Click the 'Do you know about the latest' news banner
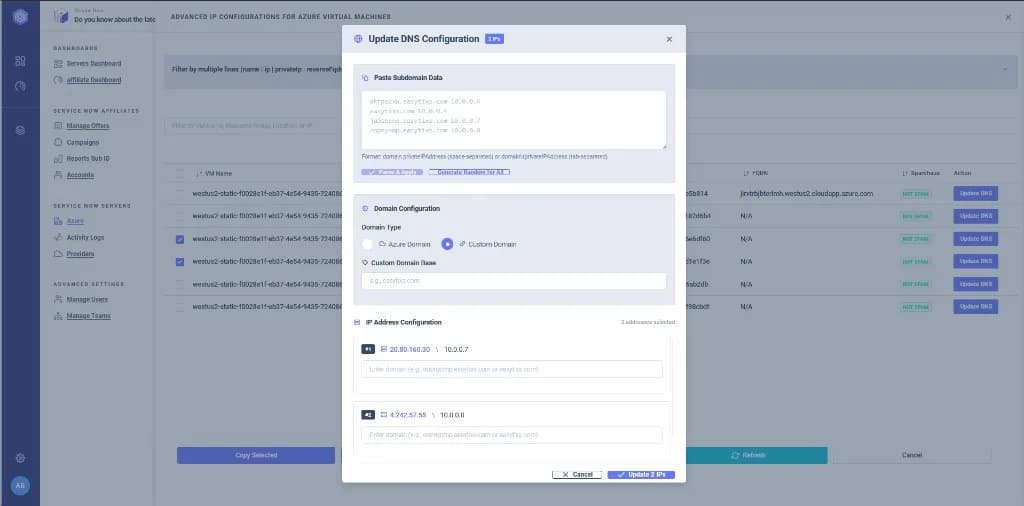Screen dimensions: 1024x506 point(114,20)
